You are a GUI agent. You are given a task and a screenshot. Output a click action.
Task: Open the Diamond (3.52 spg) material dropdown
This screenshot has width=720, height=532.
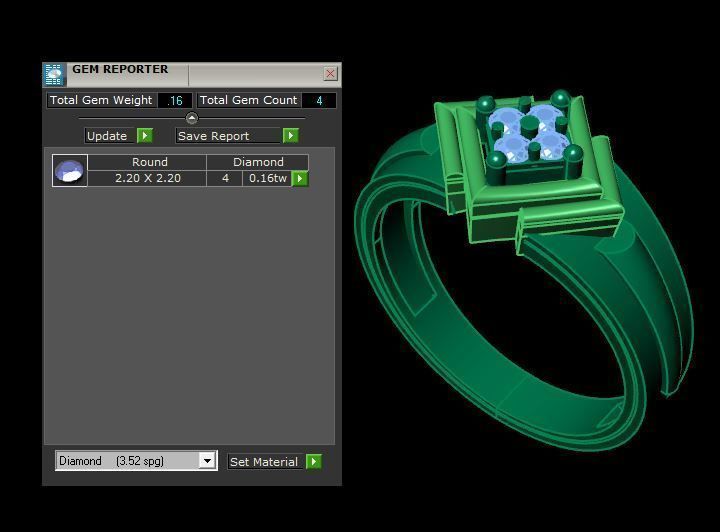[x=136, y=460]
